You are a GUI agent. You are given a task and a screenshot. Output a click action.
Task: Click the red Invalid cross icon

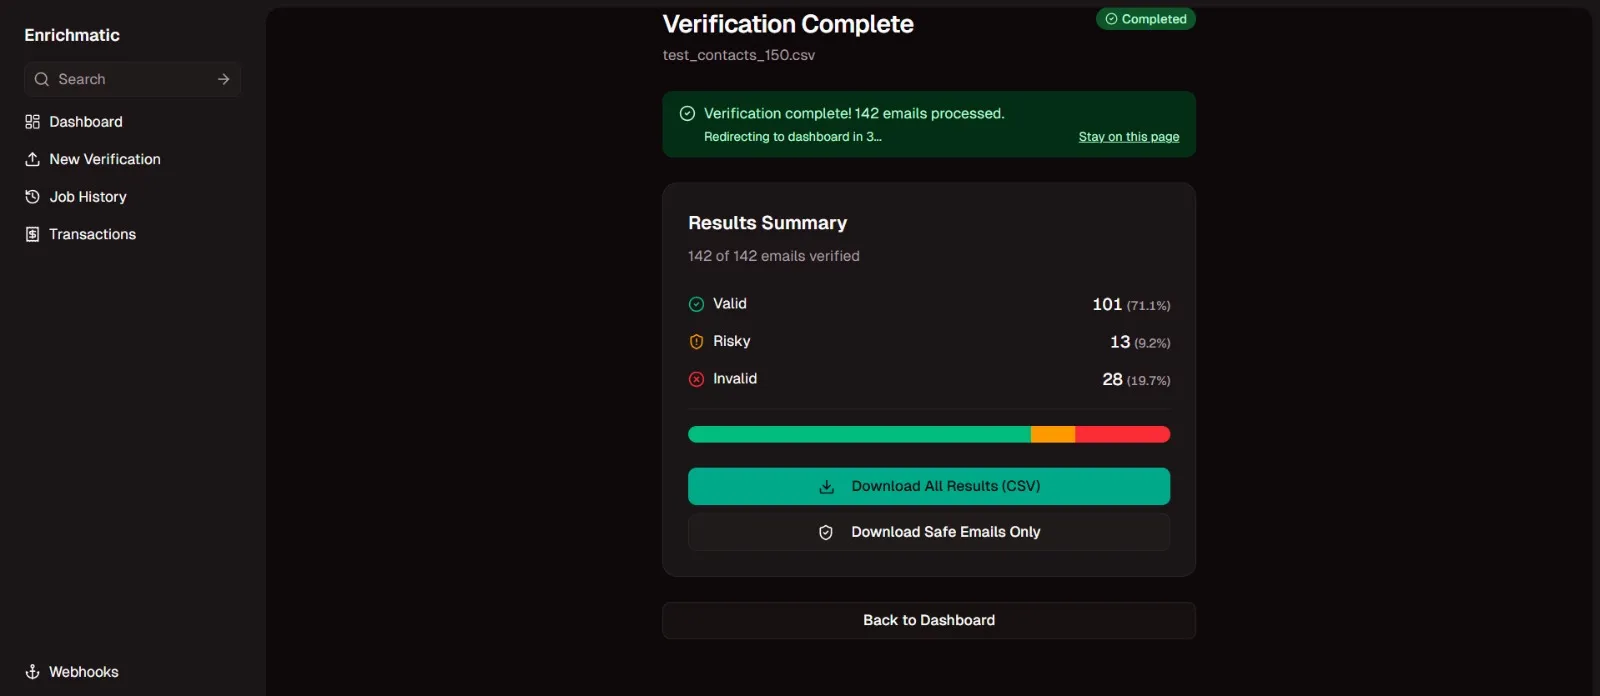pyautogui.click(x=696, y=379)
